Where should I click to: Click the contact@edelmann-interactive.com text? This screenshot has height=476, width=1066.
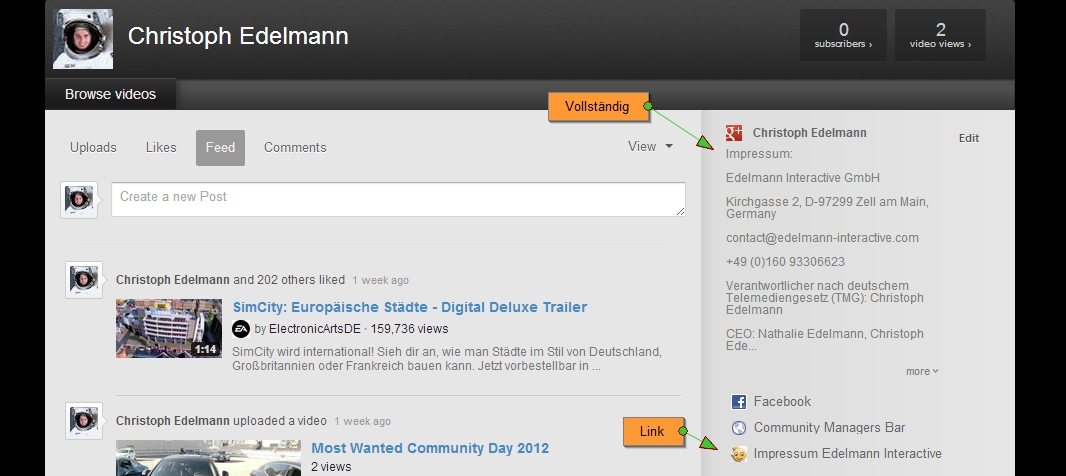[x=822, y=238]
